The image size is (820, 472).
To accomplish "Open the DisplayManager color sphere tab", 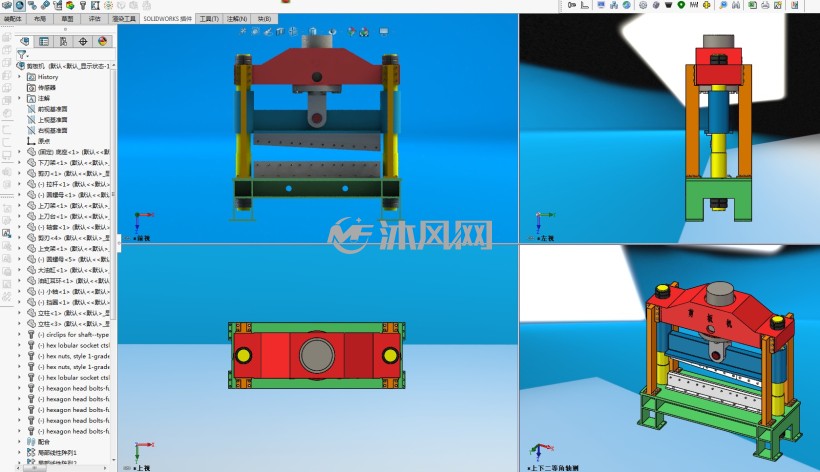I will (102, 41).
